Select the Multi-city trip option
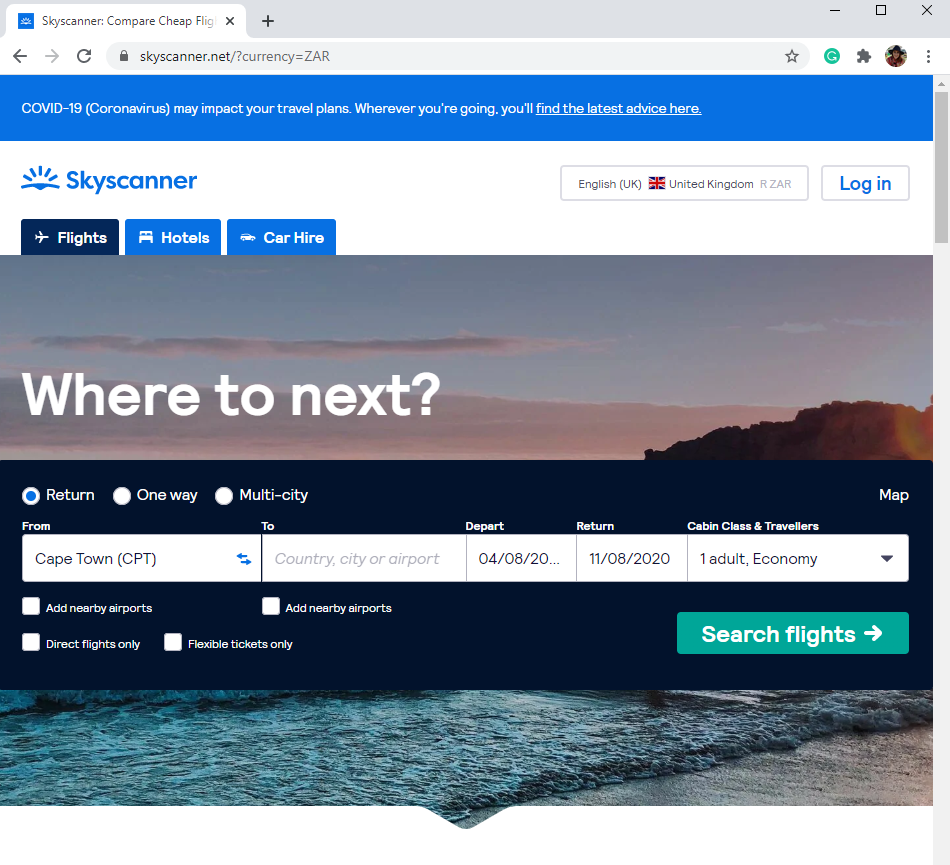Image resolution: width=950 pixels, height=865 pixels. click(x=224, y=495)
